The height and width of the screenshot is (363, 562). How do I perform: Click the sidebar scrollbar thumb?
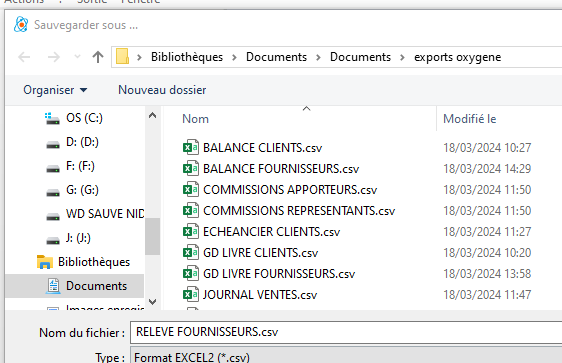(x=152, y=237)
